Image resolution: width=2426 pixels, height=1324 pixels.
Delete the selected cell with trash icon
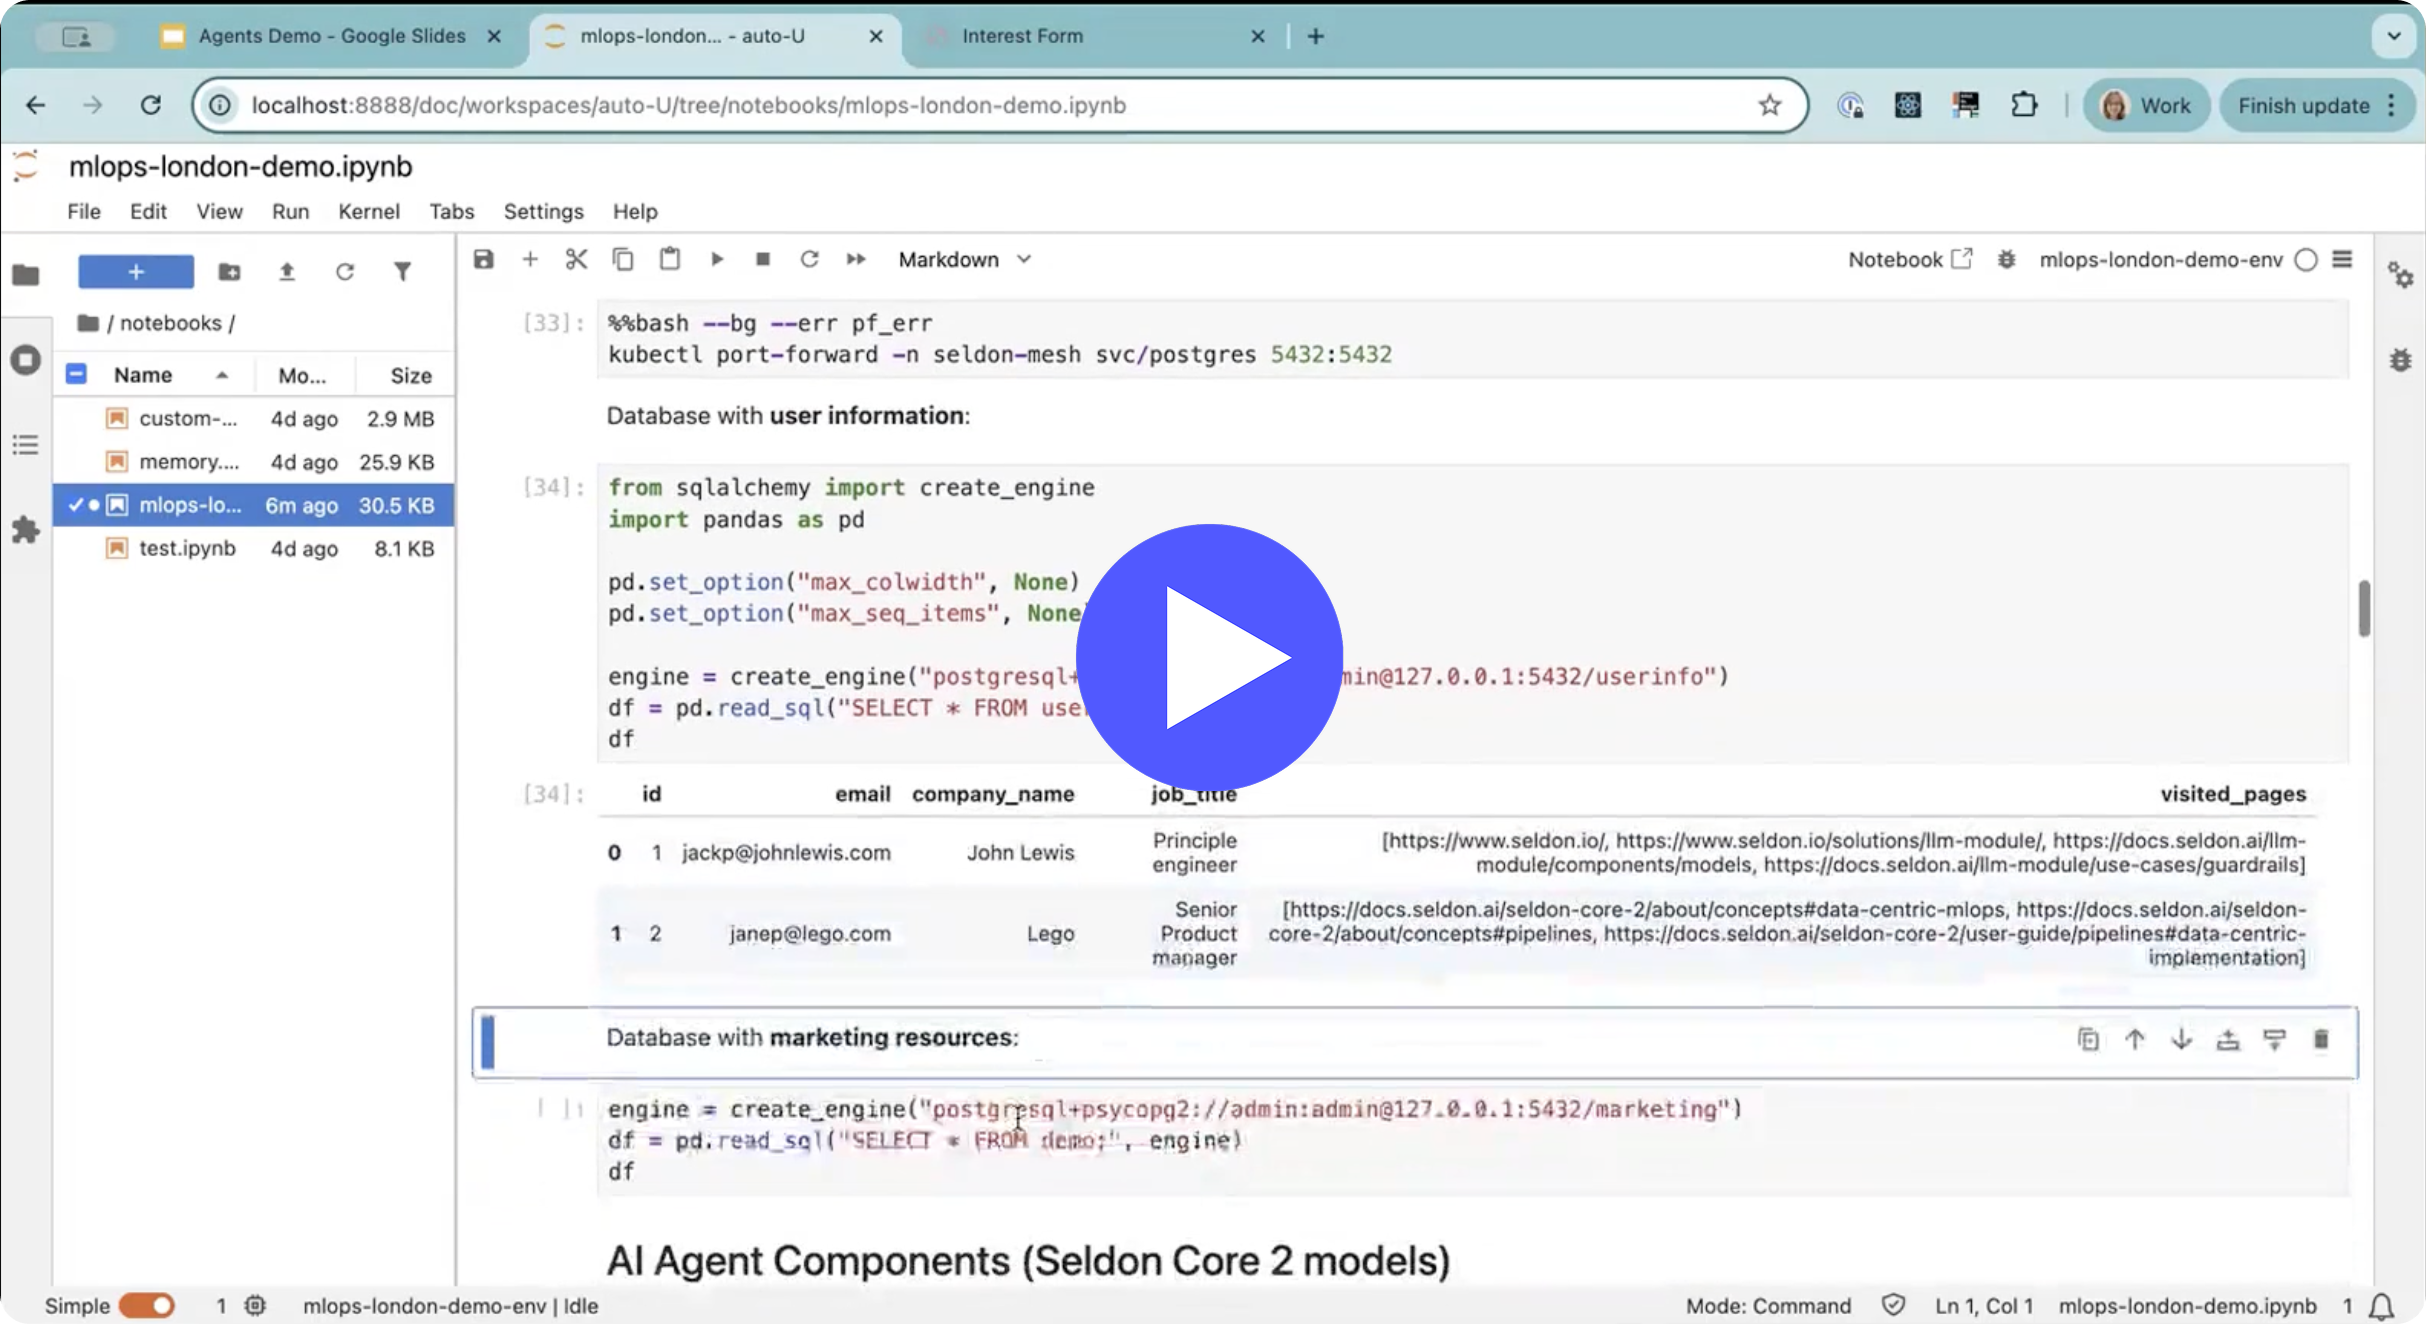click(2321, 1040)
